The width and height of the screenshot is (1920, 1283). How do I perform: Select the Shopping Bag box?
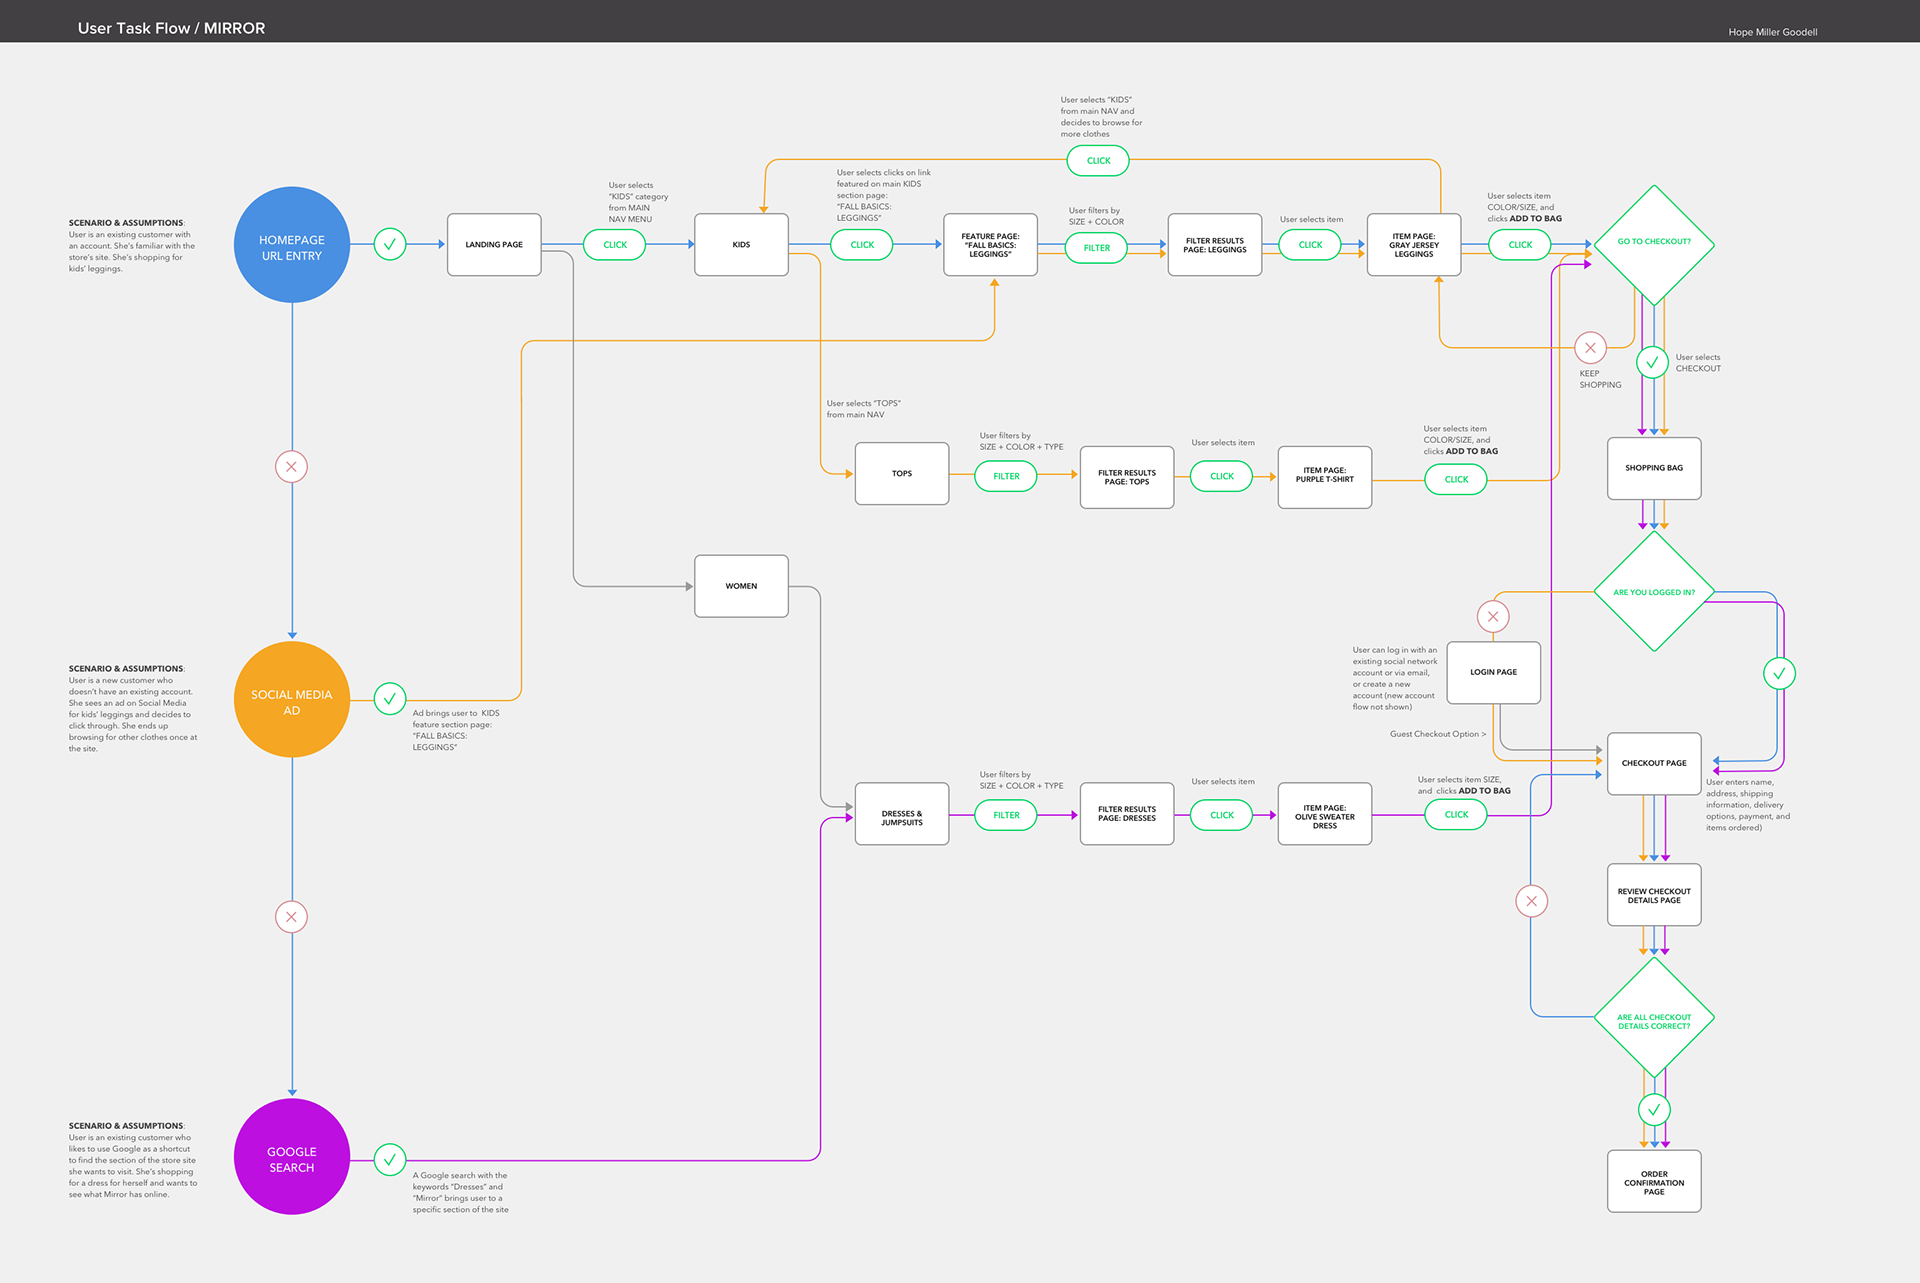1654,468
